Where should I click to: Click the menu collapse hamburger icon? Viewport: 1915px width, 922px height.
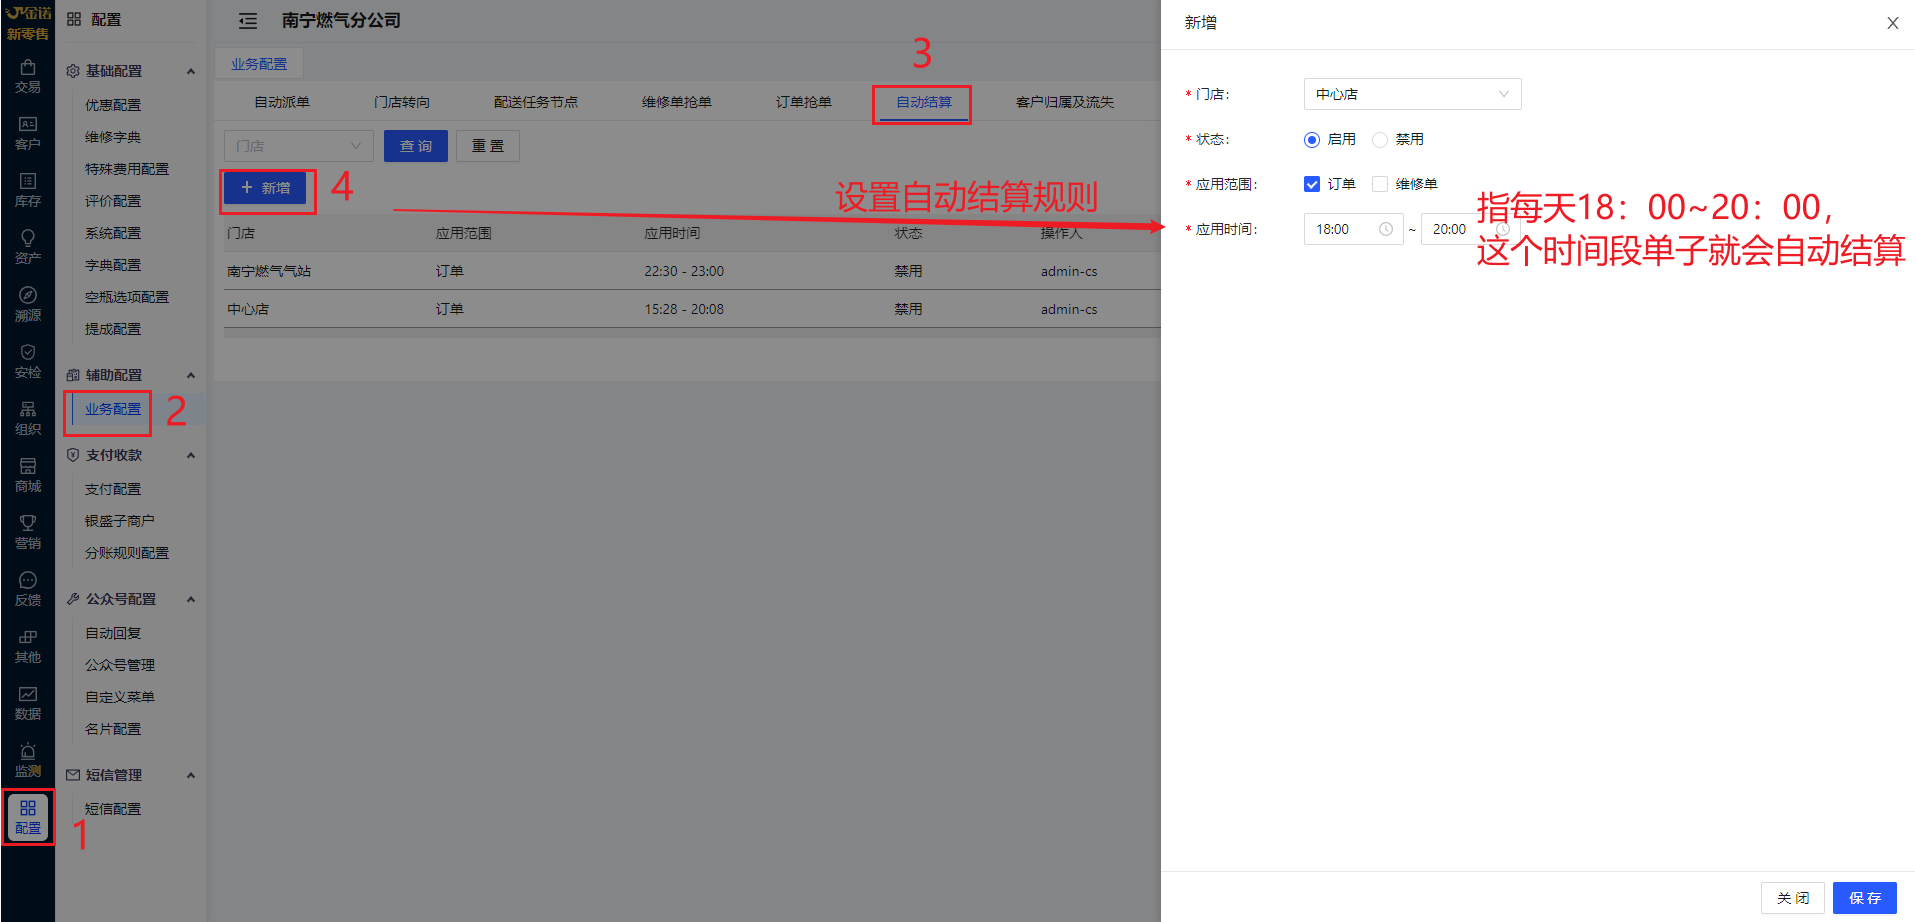tap(248, 21)
